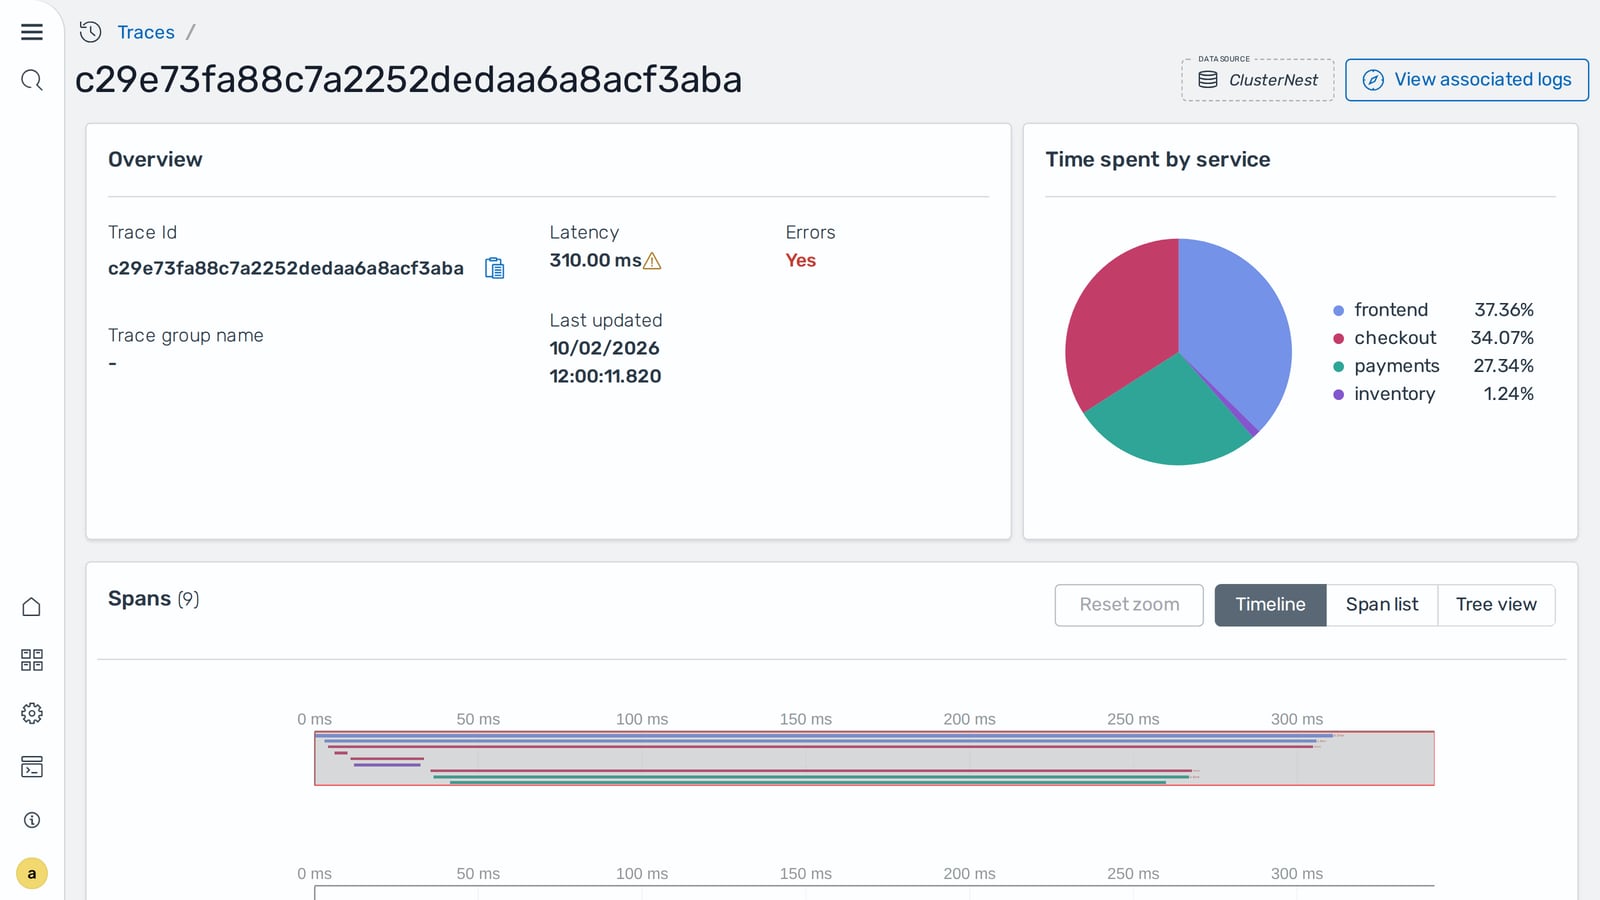Click the checkout percentage 34.07%
The height and width of the screenshot is (900, 1600).
pyautogui.click(x=1502, y=338)
